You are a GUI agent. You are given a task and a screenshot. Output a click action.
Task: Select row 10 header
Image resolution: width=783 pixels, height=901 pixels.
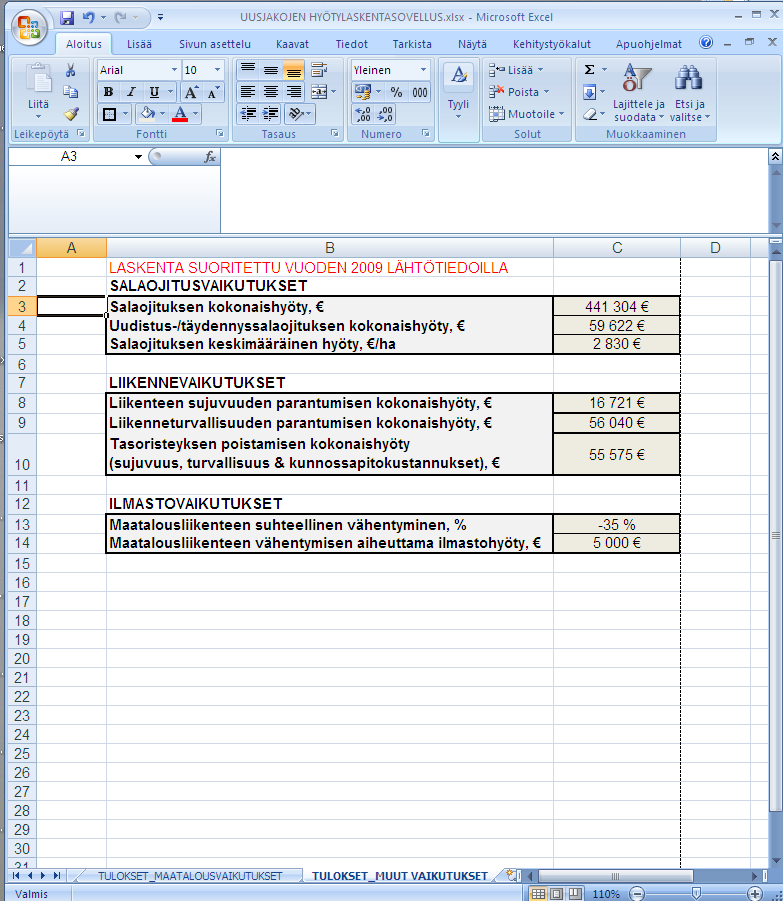click(x=22, y=454)
